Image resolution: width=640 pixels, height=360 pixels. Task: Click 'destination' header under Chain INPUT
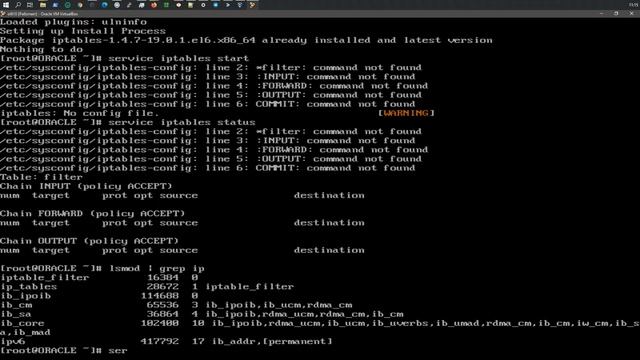click(x=329, y=196)
